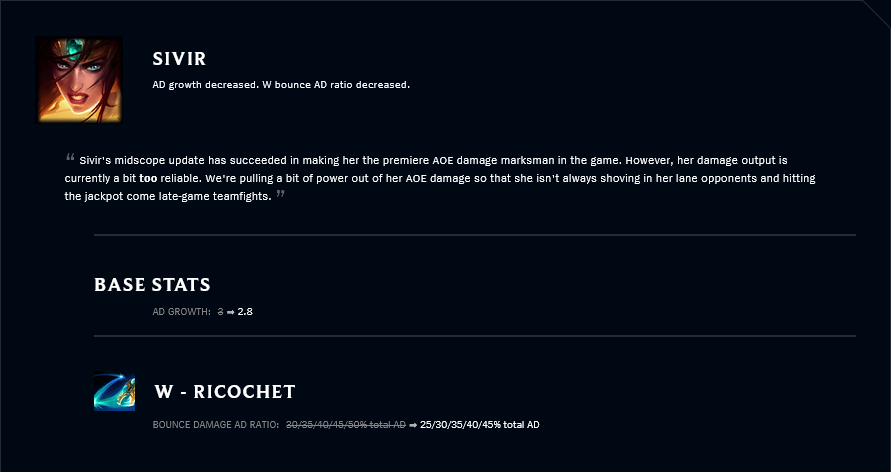Click the opening quotation mark icon
Image resolution: width=891 pixels, height=472 pixels.
point(70,157)
